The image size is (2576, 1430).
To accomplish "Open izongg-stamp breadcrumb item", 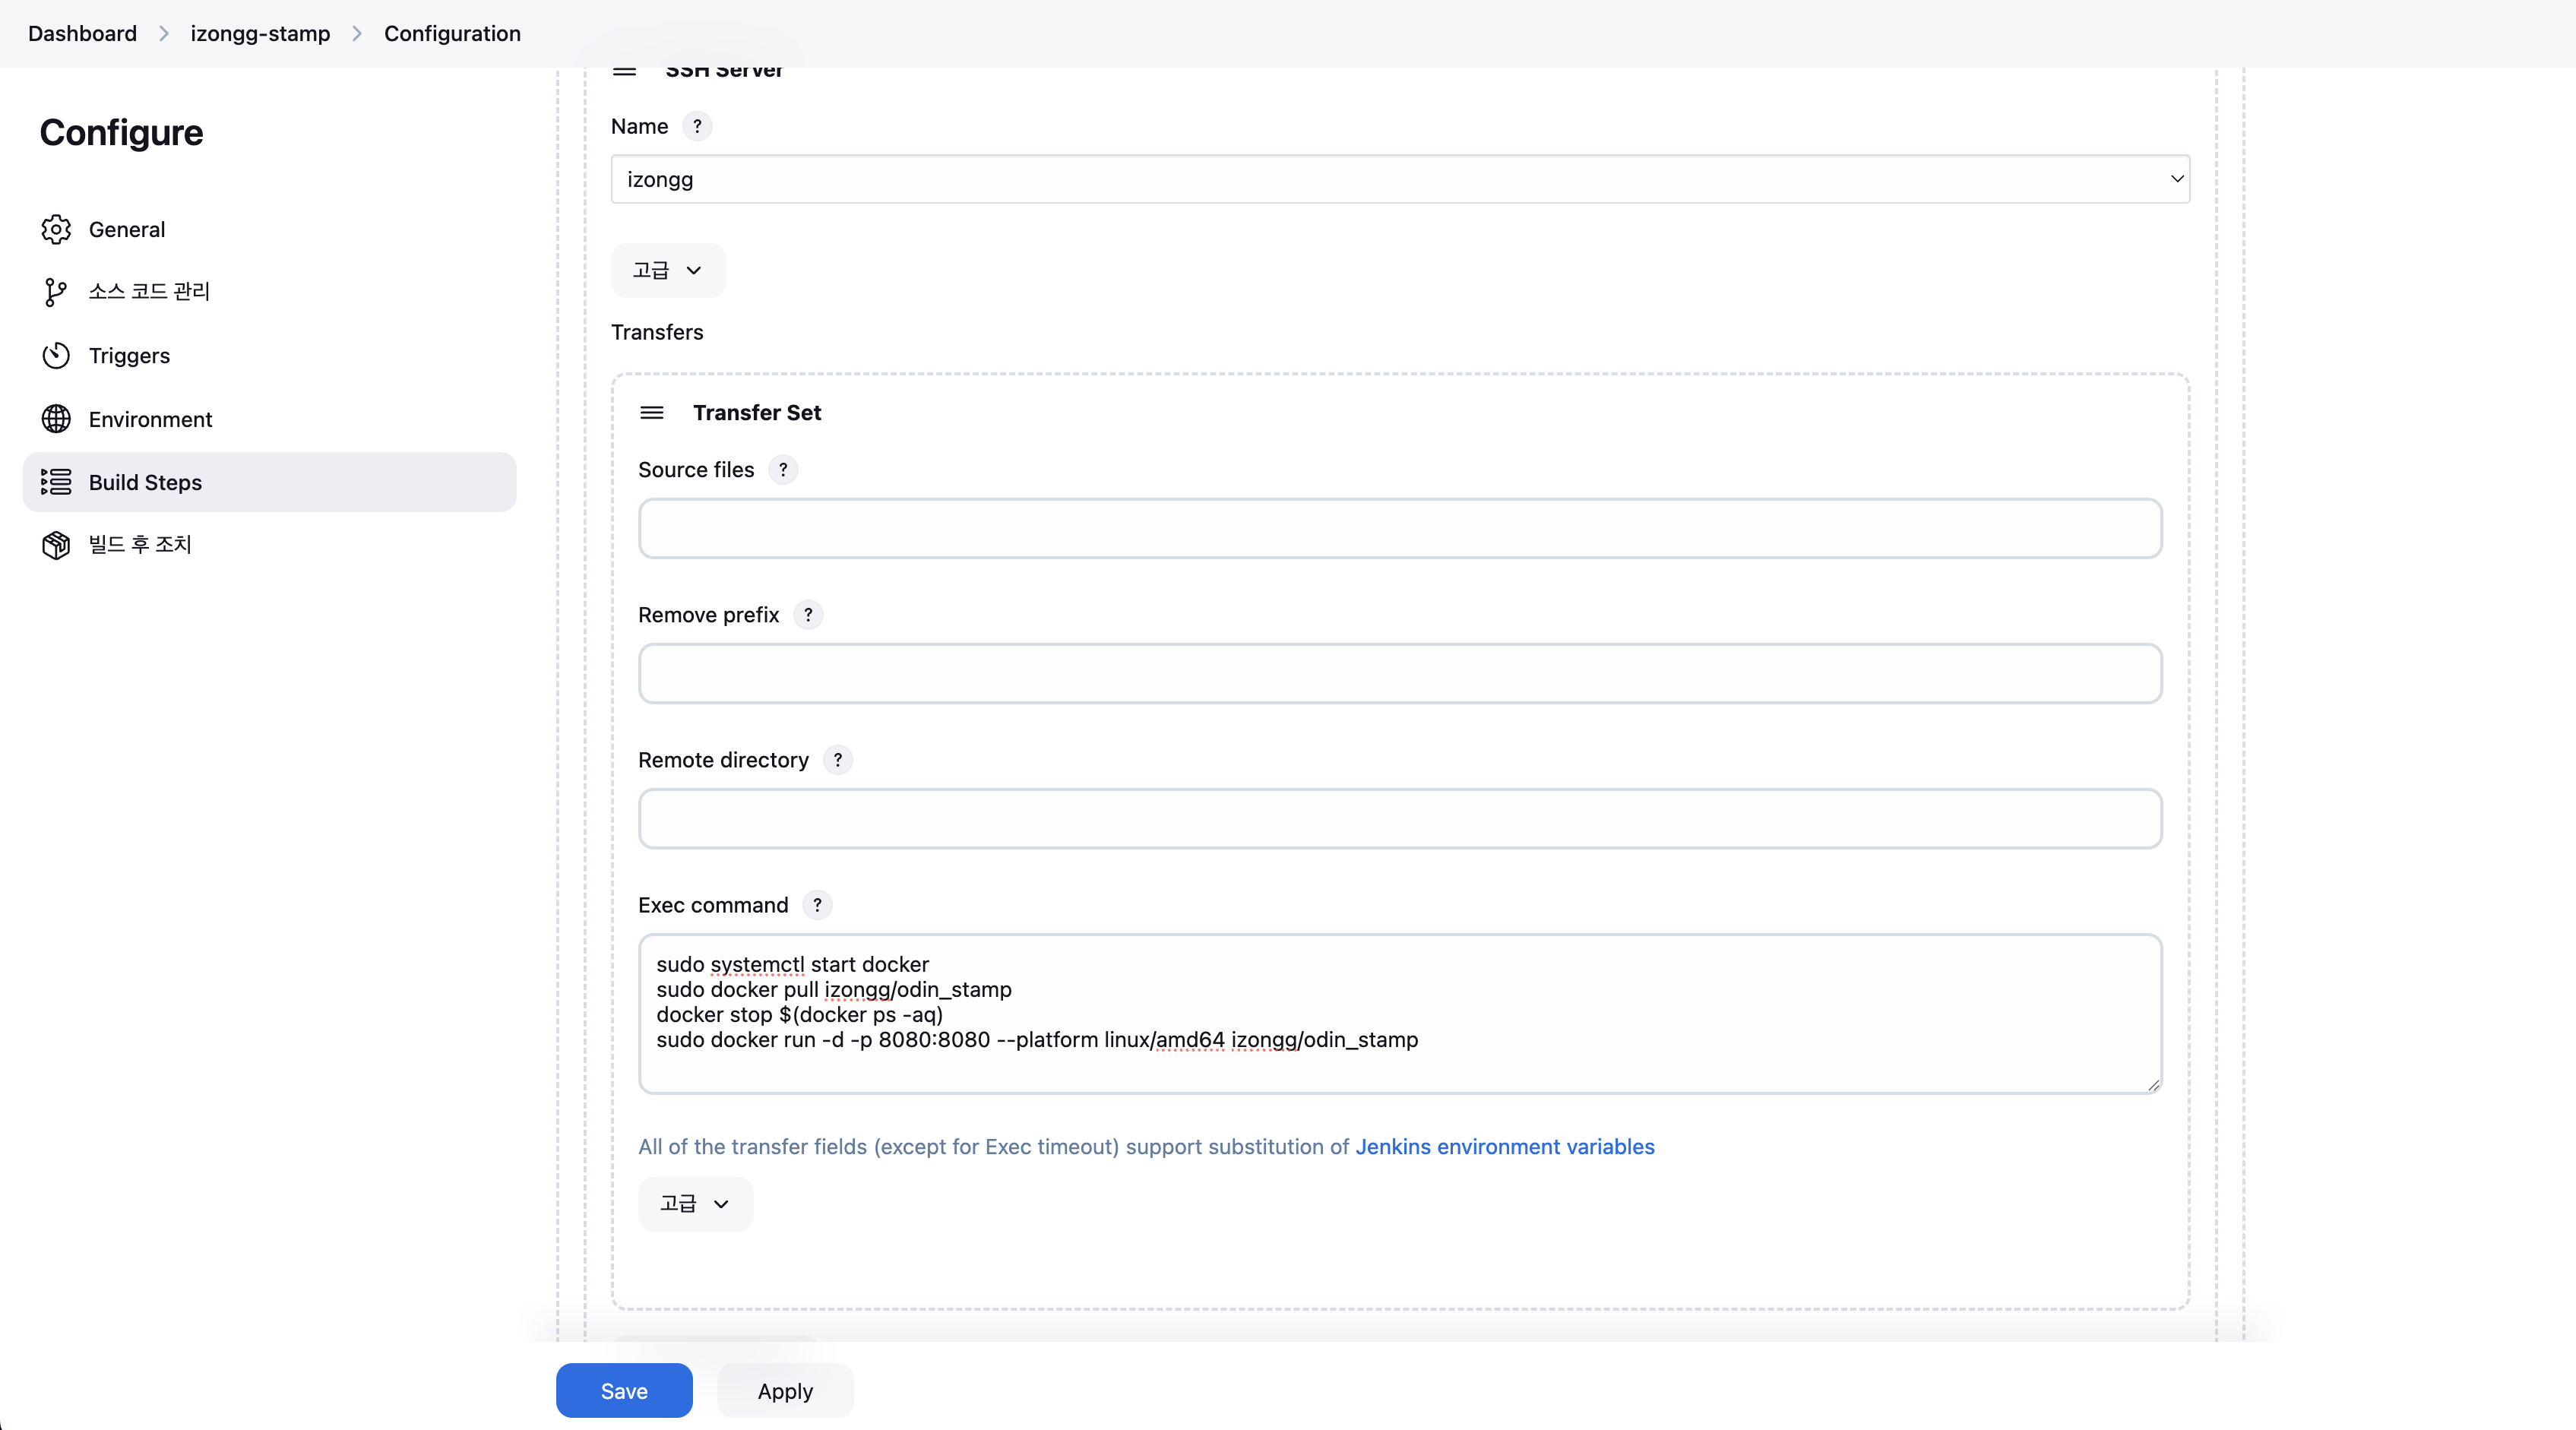I will [x=260, y=34].
